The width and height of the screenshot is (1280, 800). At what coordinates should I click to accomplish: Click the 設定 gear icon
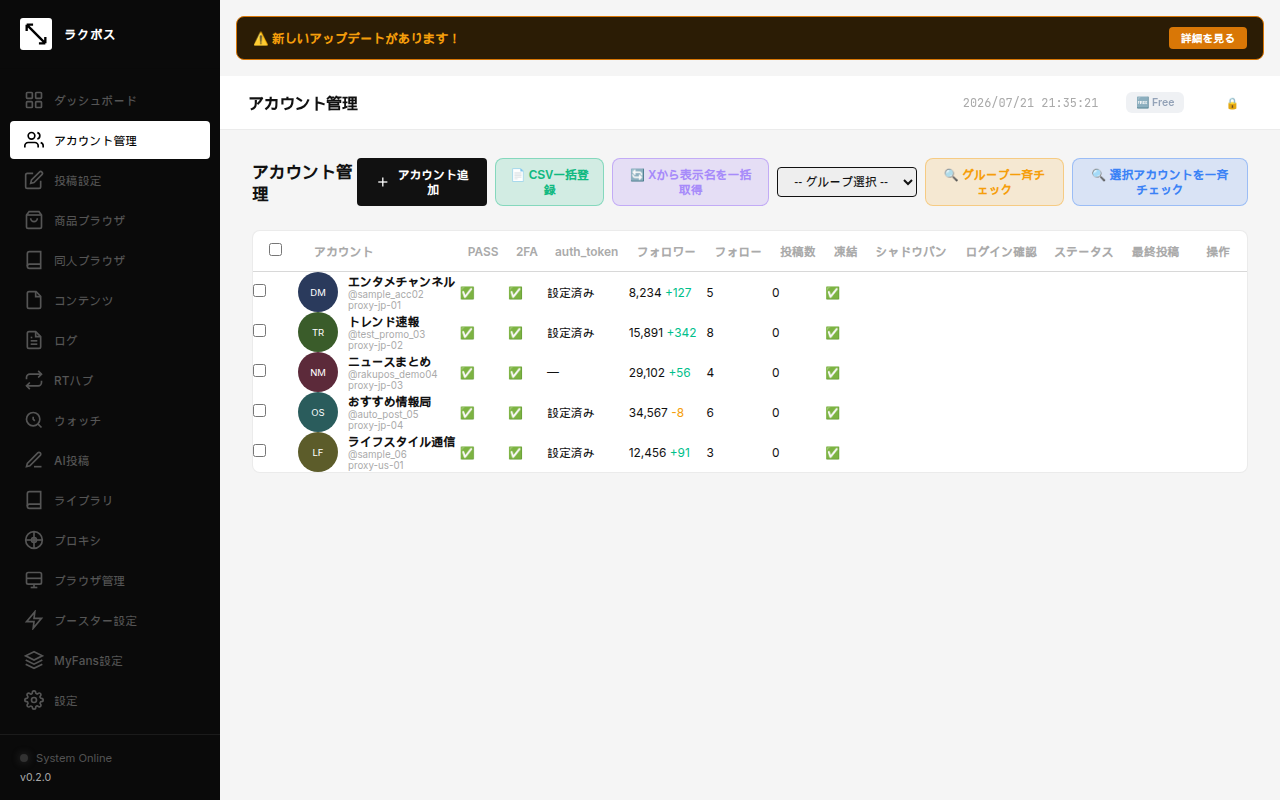tap(34, 700)
